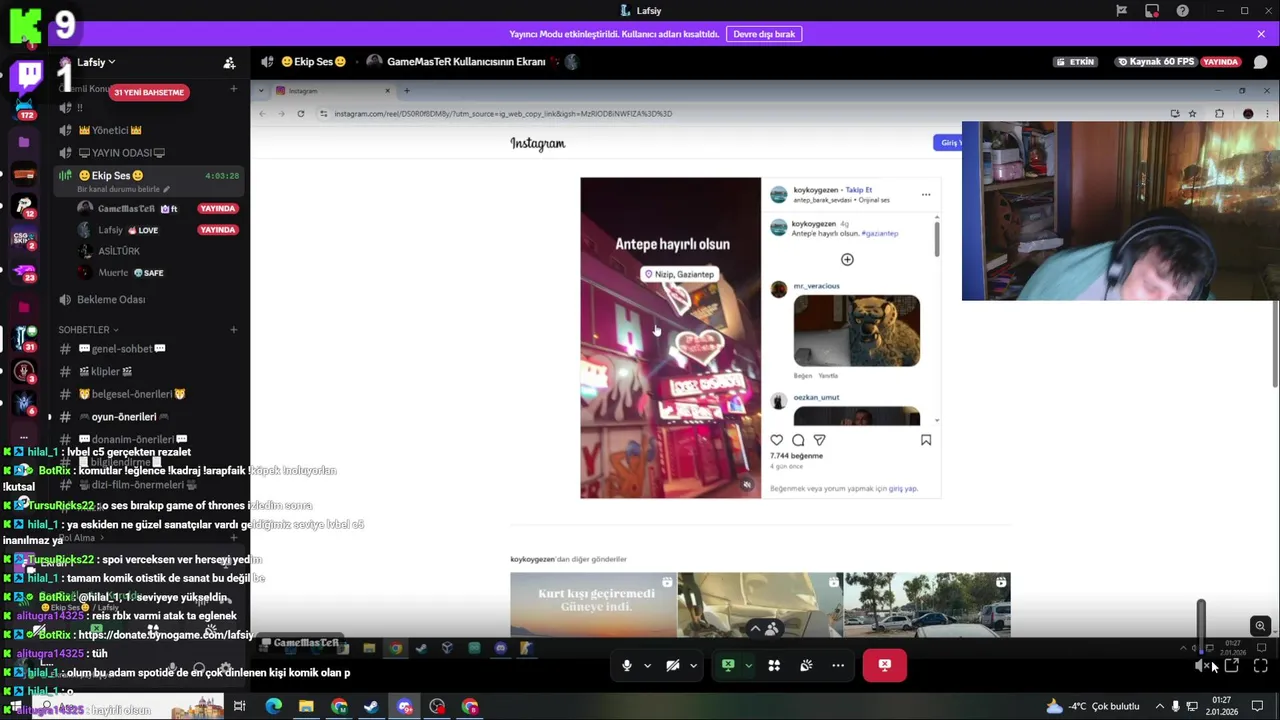Click the ETKİN status badge
Viewport: 1280px width, 720px height.
[1076, 62]
